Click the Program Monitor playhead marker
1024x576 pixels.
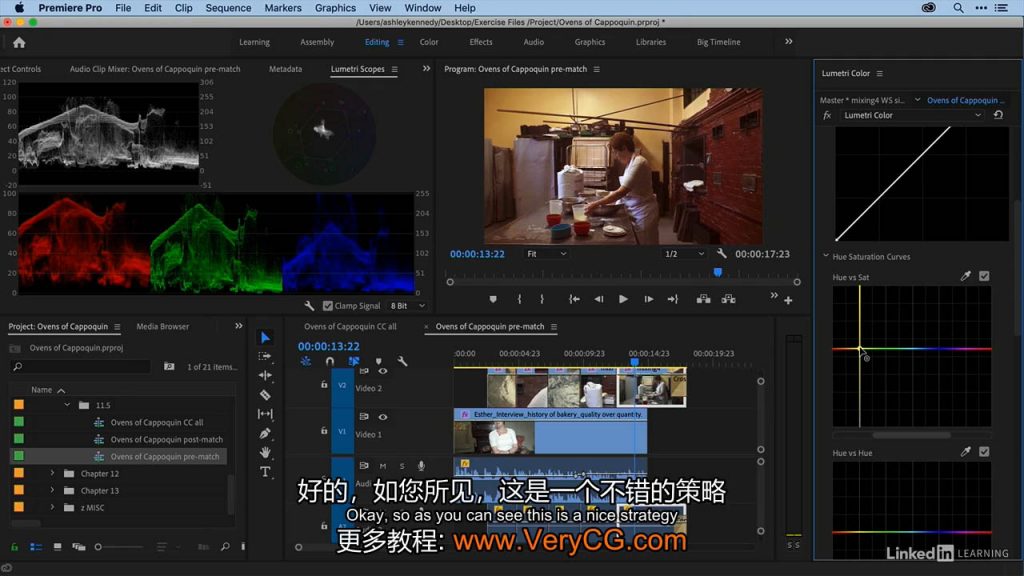pyautogui.click(x=718, y=272)
